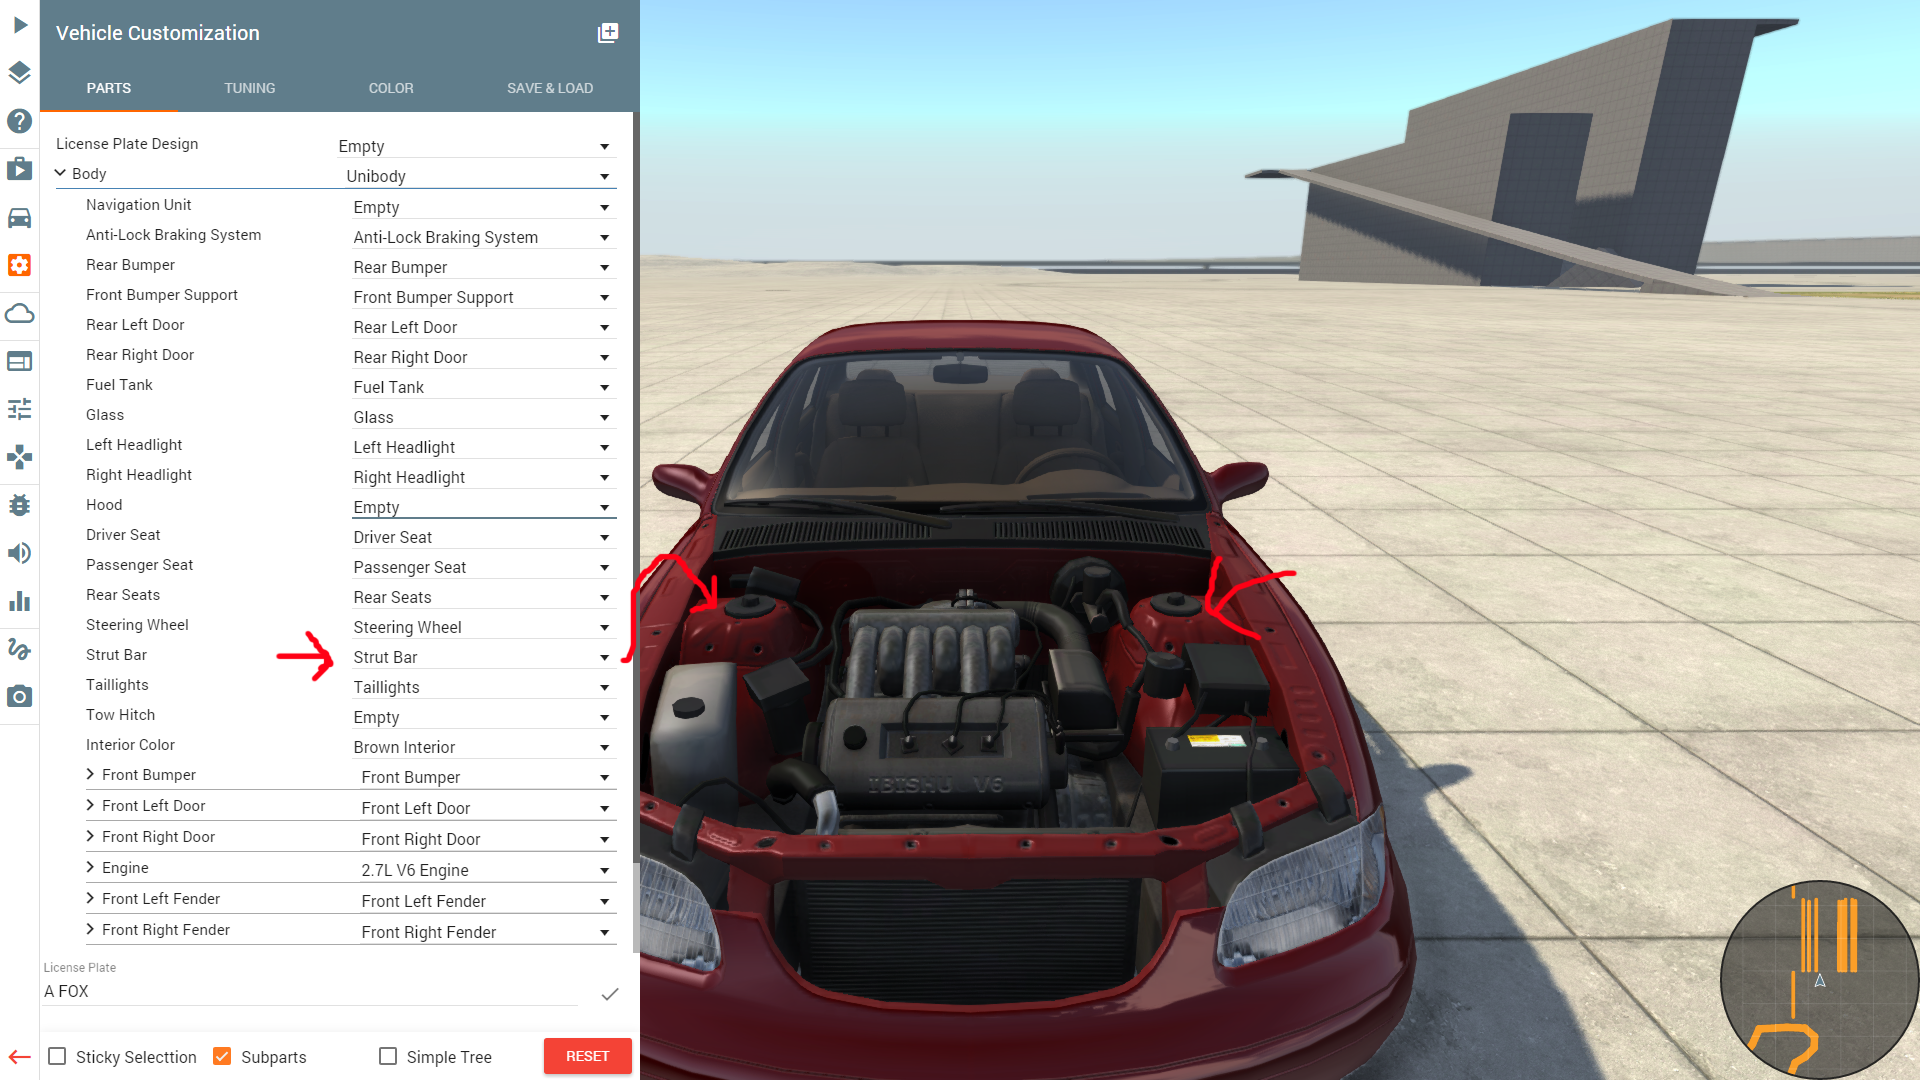Confirm license plate with checkmark button

click(609, 993)
